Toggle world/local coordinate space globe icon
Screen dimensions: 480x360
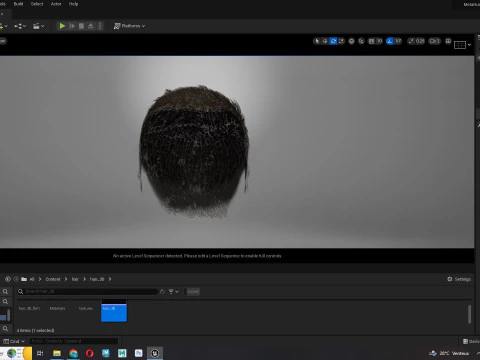click(351, 41)
